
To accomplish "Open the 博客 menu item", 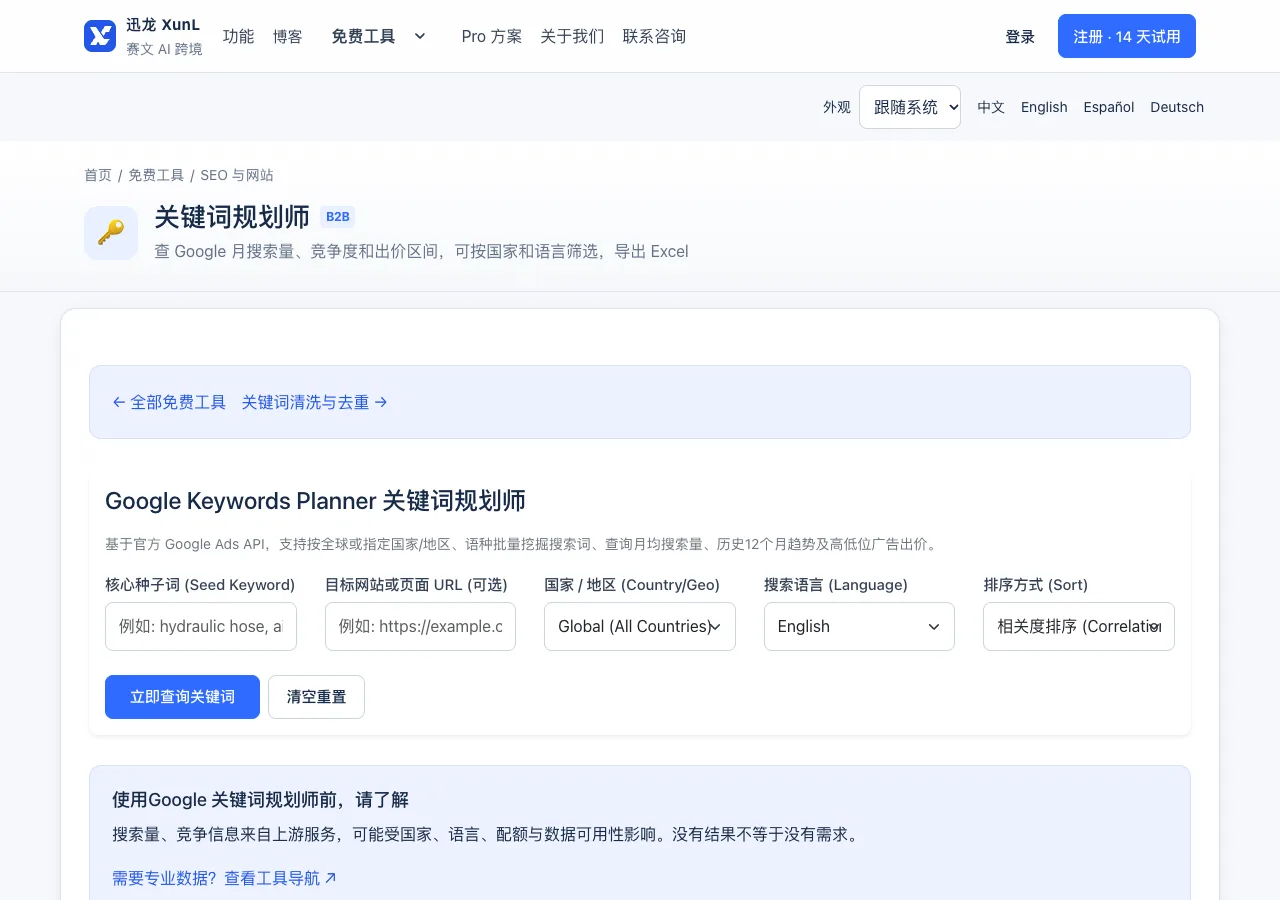I will point(287,36).
